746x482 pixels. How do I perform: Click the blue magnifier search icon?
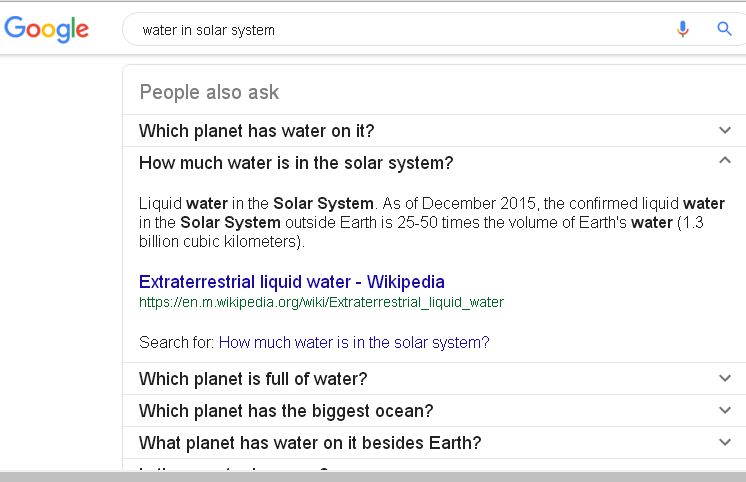(x=725, y=29)
